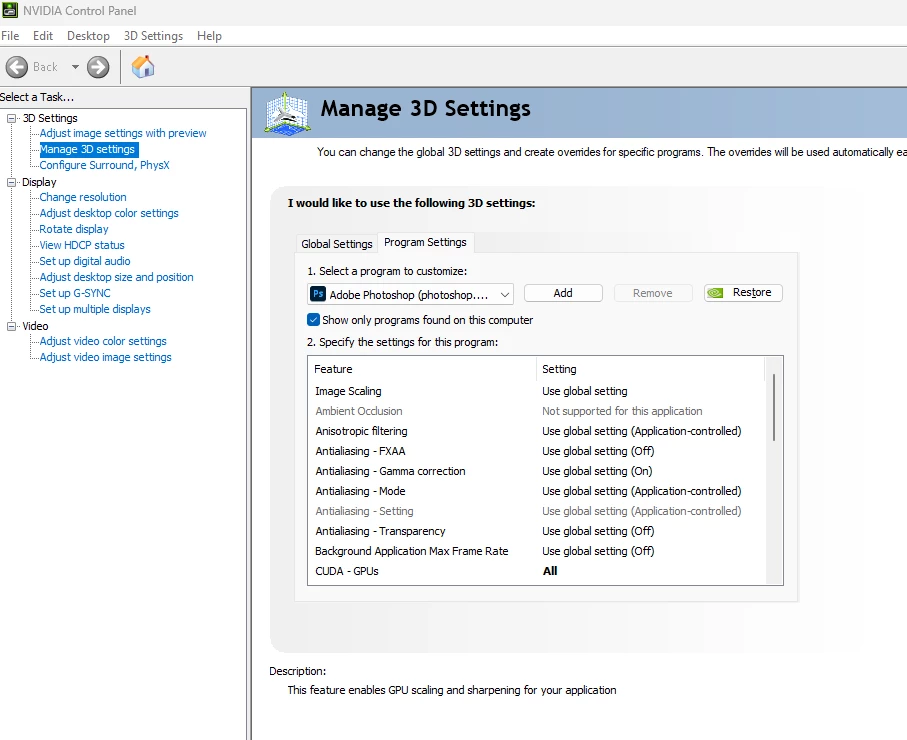The width and height of the screenshot is (907, 740).
Task: Open Adjust image settings with preview
Action: pyautogui.click(x=123, y=133)
